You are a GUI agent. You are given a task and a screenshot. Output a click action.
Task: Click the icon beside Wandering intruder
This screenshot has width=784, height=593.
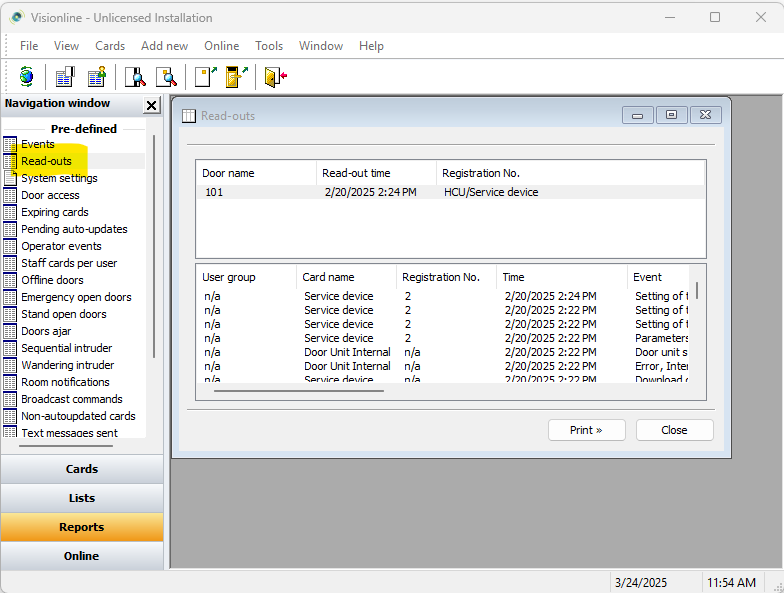[x=10, y=365]
